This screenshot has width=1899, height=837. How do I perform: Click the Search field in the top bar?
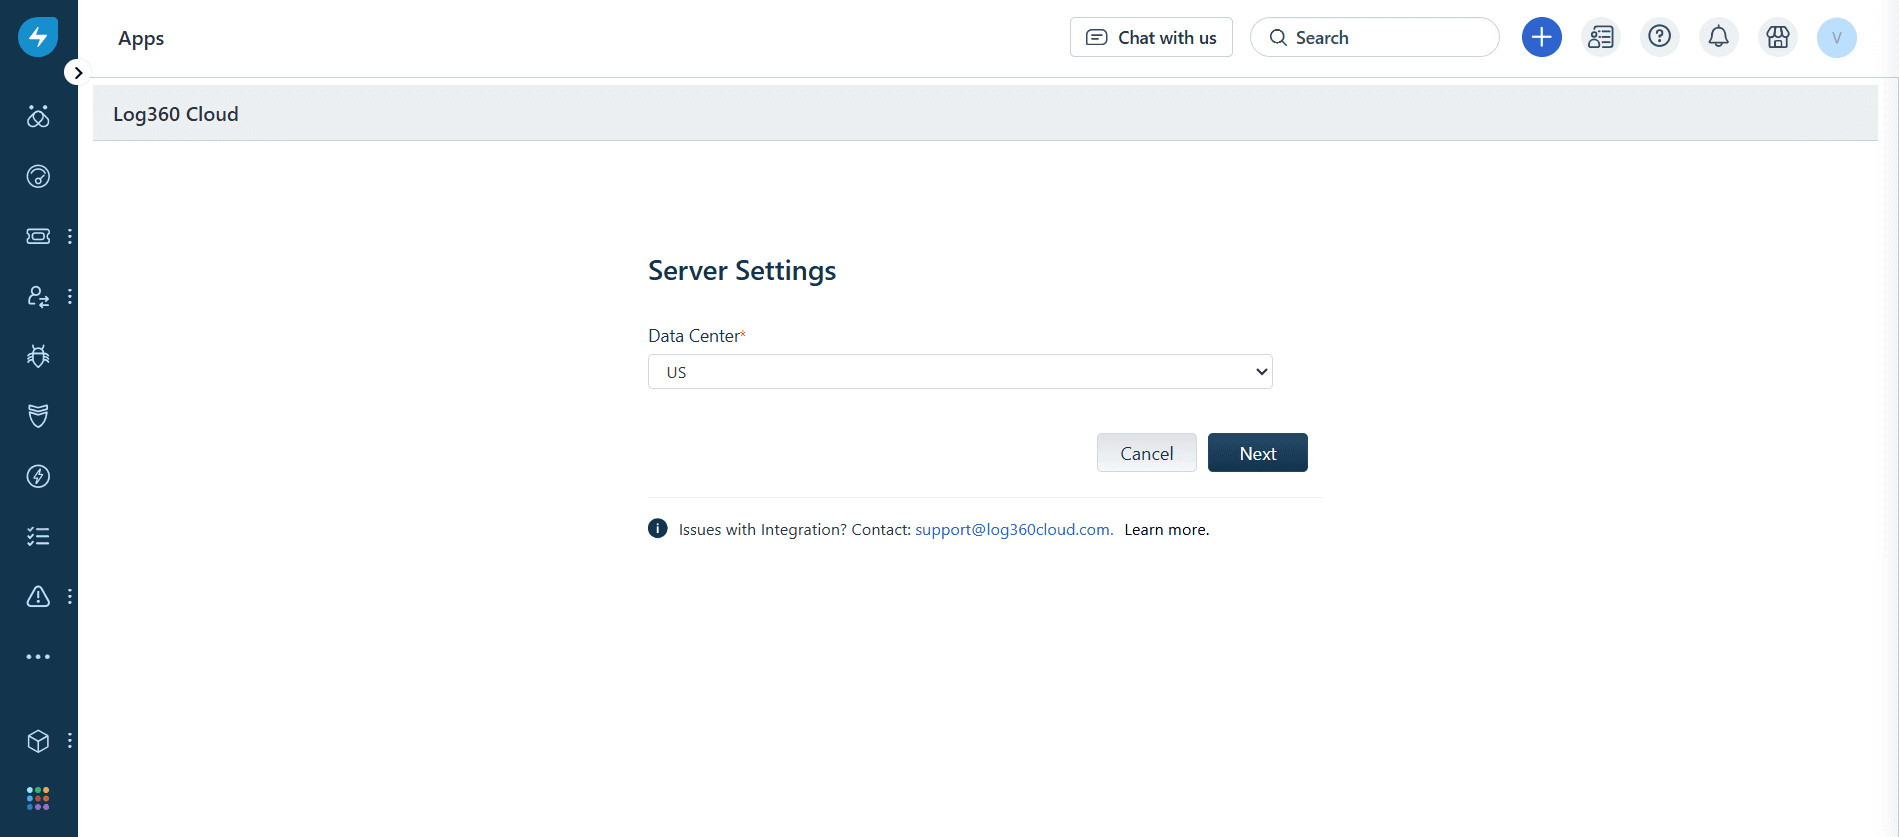1375,38
